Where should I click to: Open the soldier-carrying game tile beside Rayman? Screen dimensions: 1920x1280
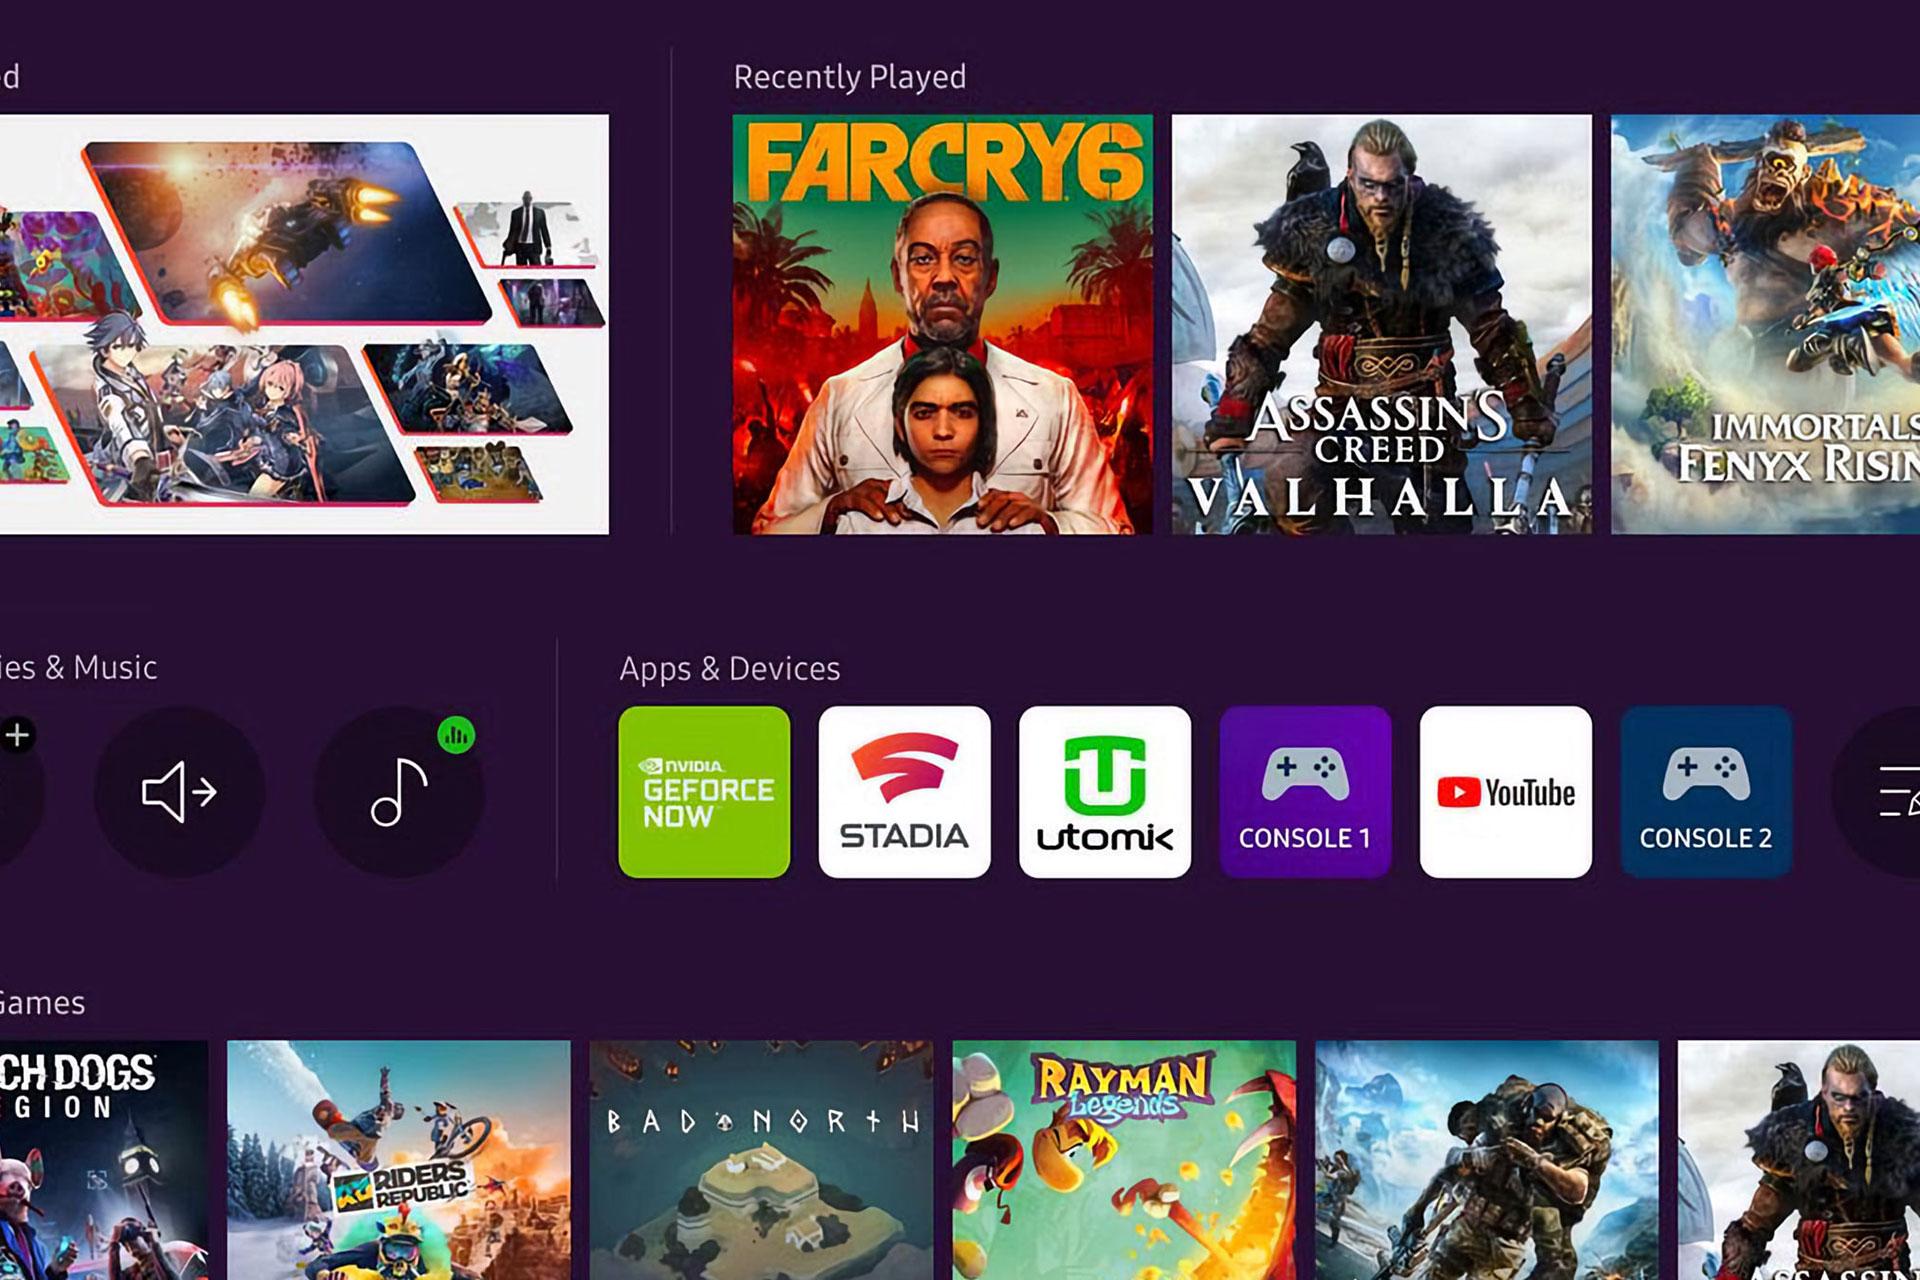(1487, 1160)
